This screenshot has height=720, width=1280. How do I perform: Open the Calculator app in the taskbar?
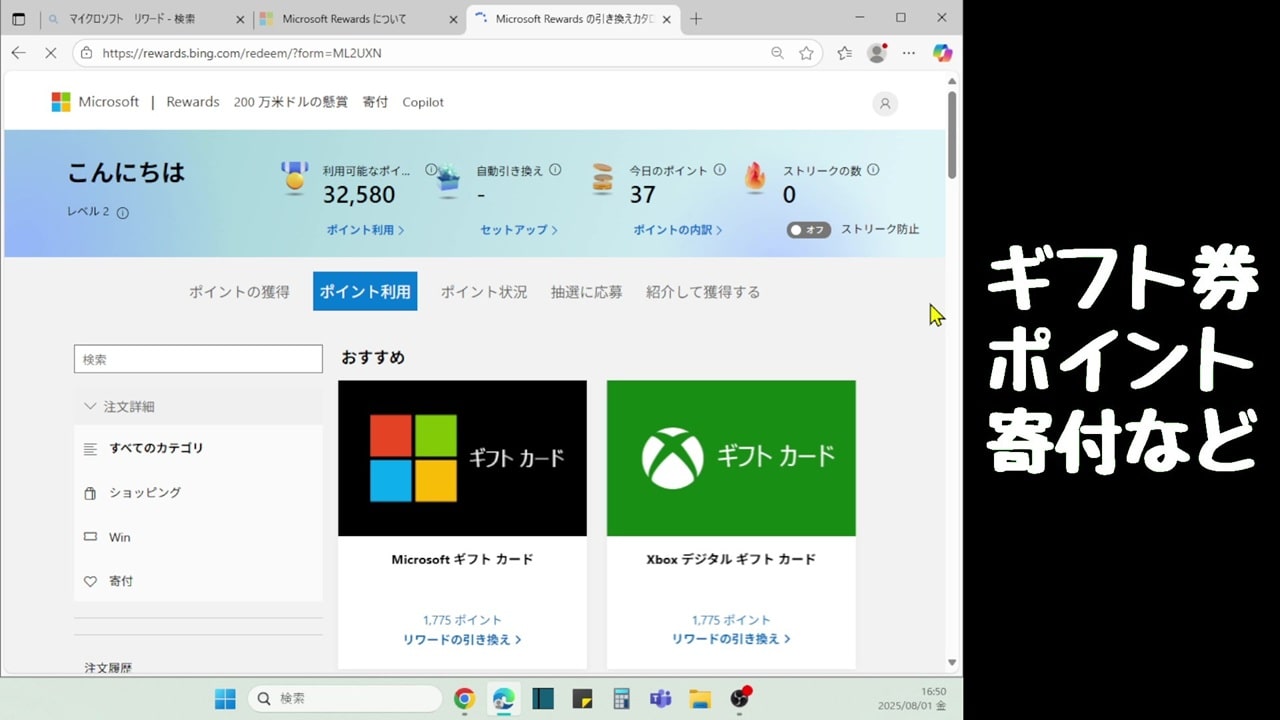621,698
